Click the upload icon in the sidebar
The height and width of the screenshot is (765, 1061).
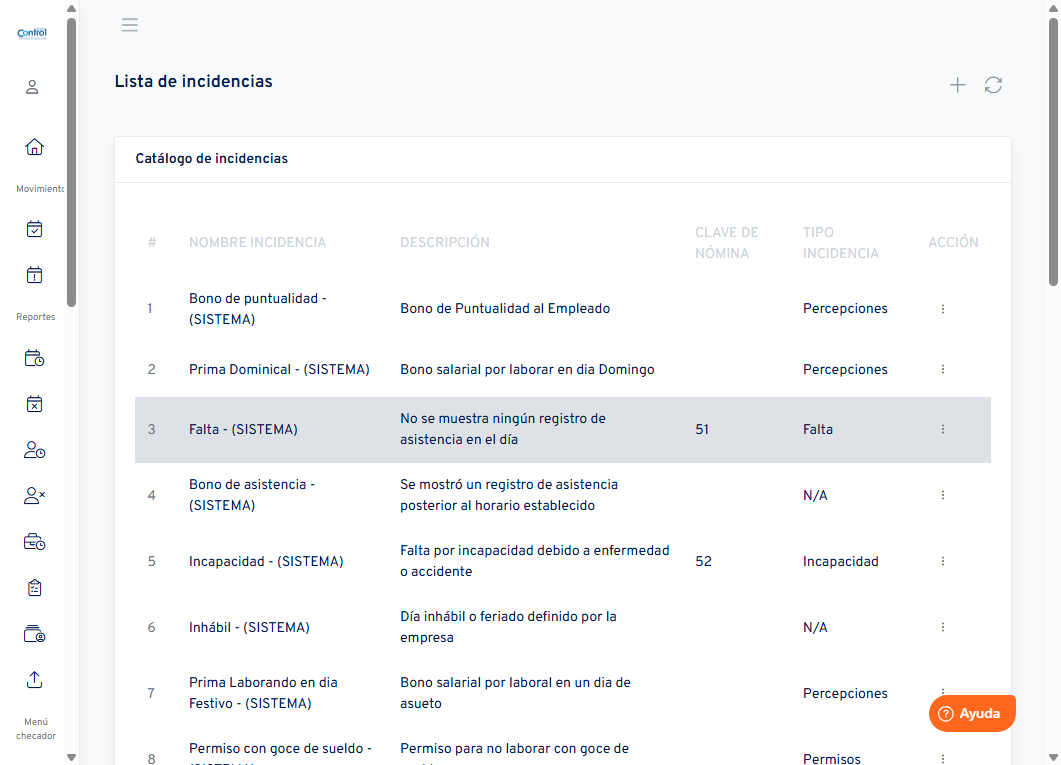point(35,680)
